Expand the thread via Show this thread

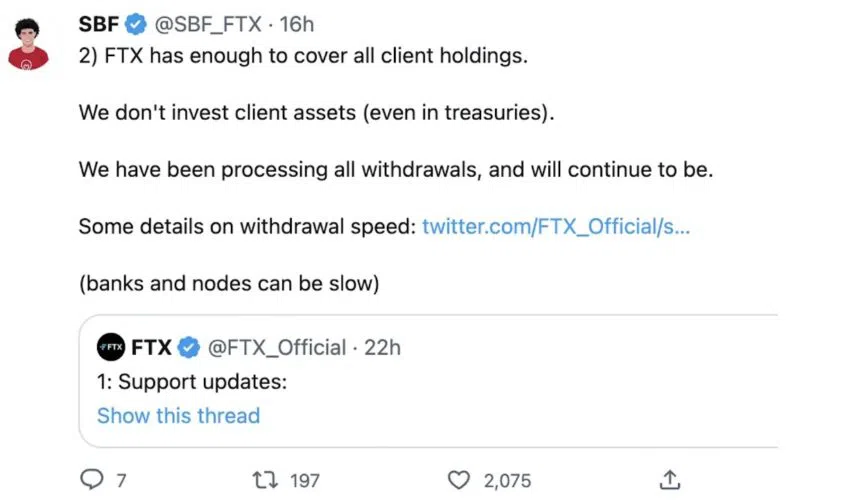click(x=178, y=415)
